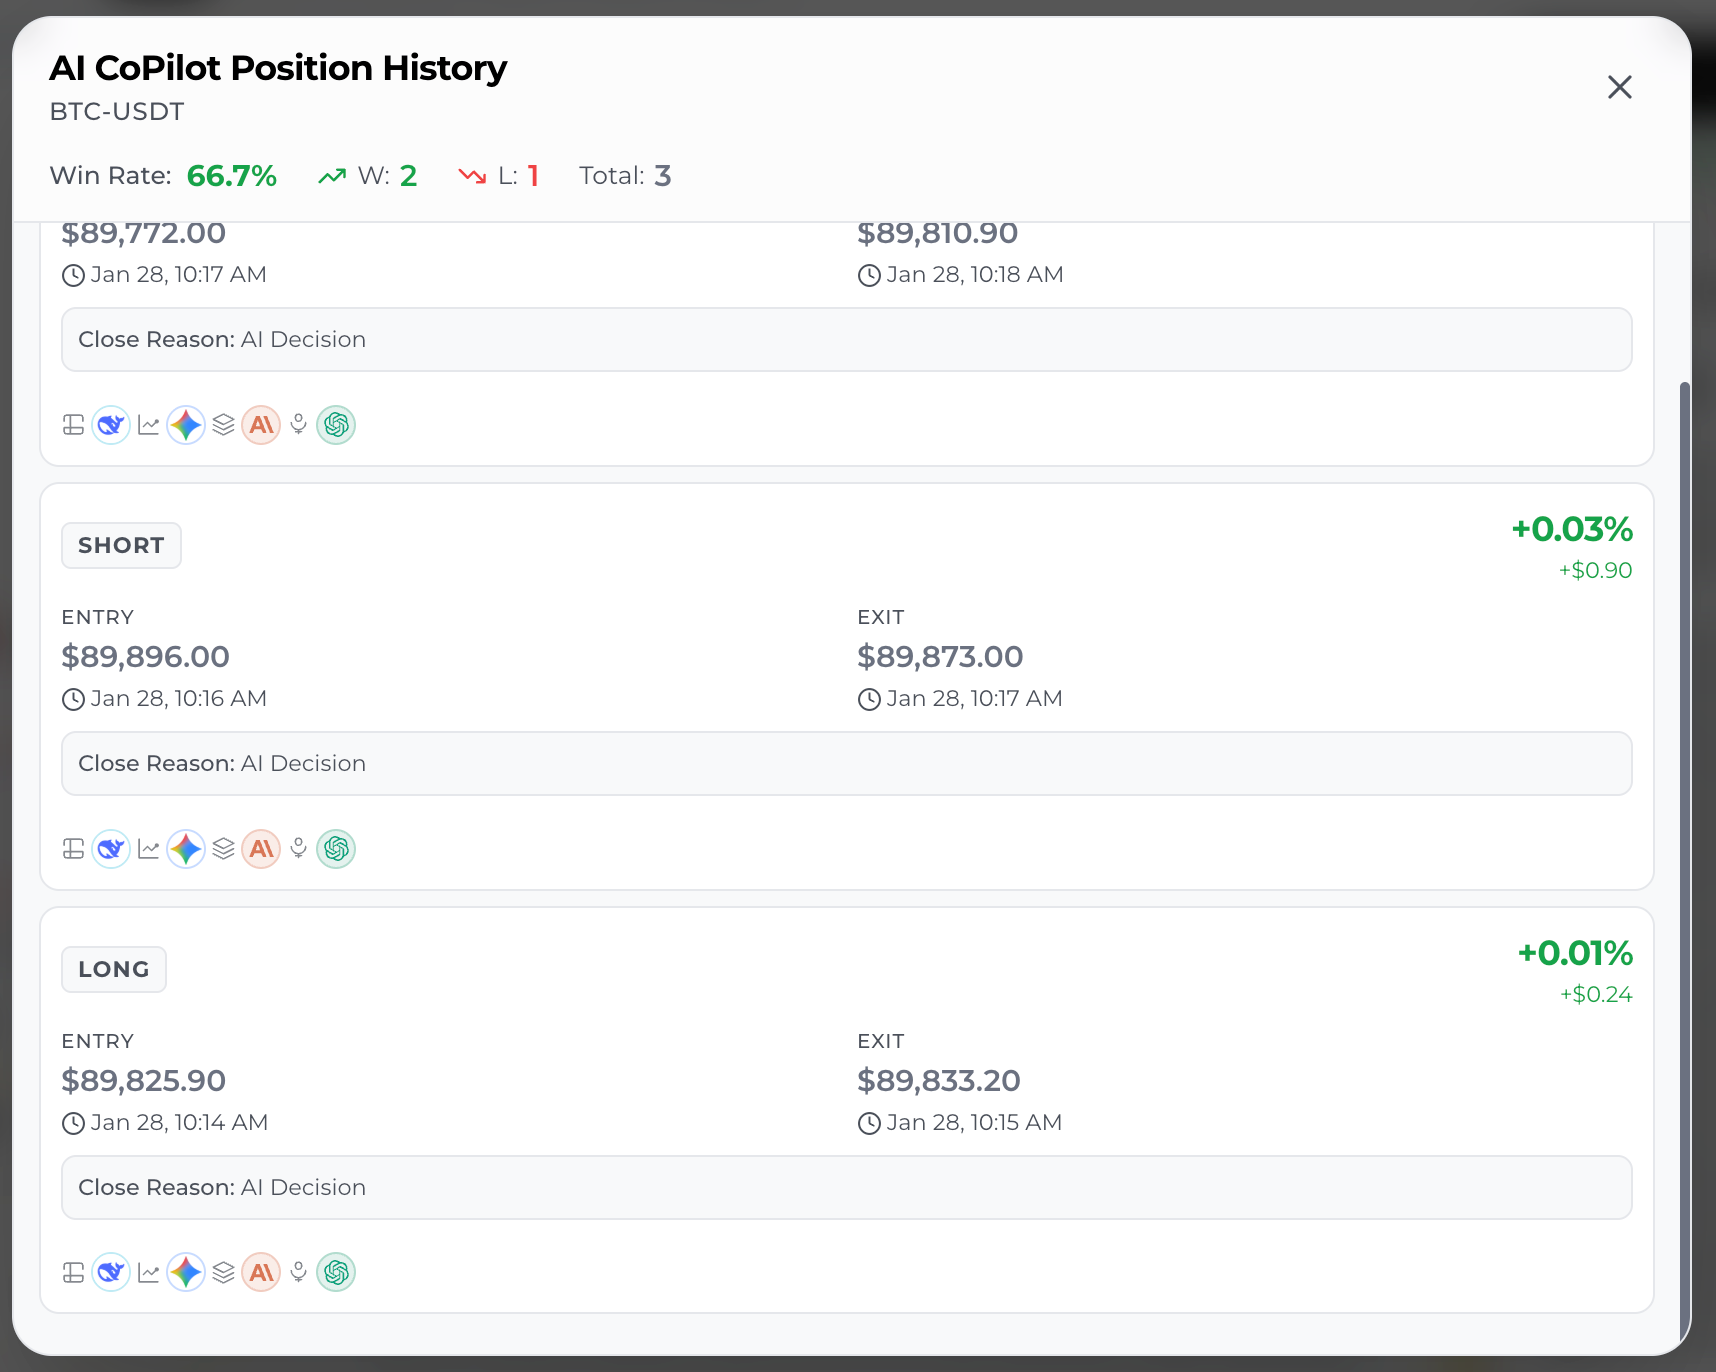The height and width of the screenshot is (1372, 1716).
Task: Click the layout panel icon in SHORT card
Action: coord(73,849)
